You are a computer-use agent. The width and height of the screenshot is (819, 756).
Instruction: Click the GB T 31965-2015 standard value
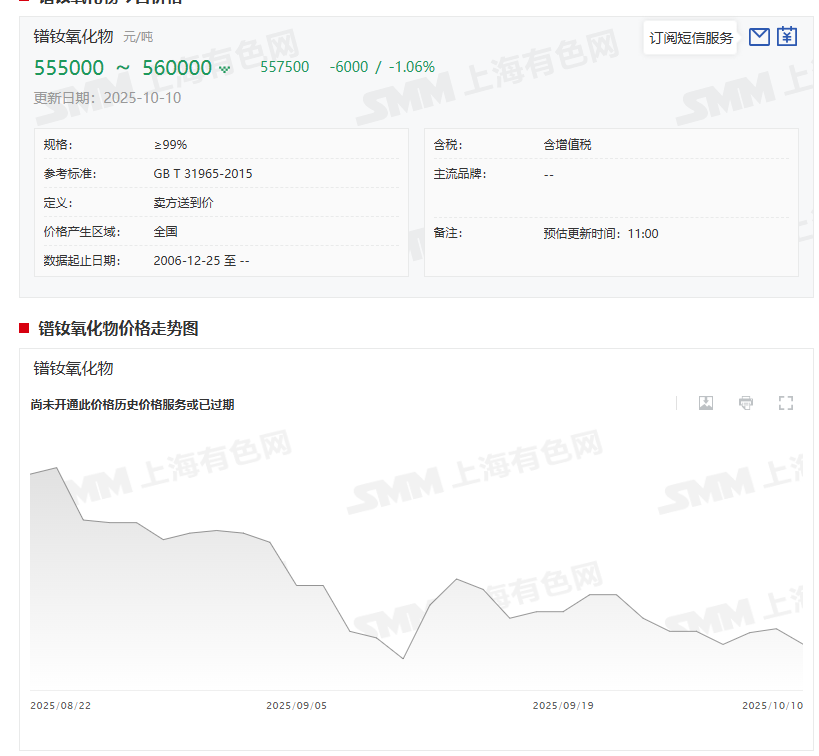pyautogui.click(x=203, y=174)
